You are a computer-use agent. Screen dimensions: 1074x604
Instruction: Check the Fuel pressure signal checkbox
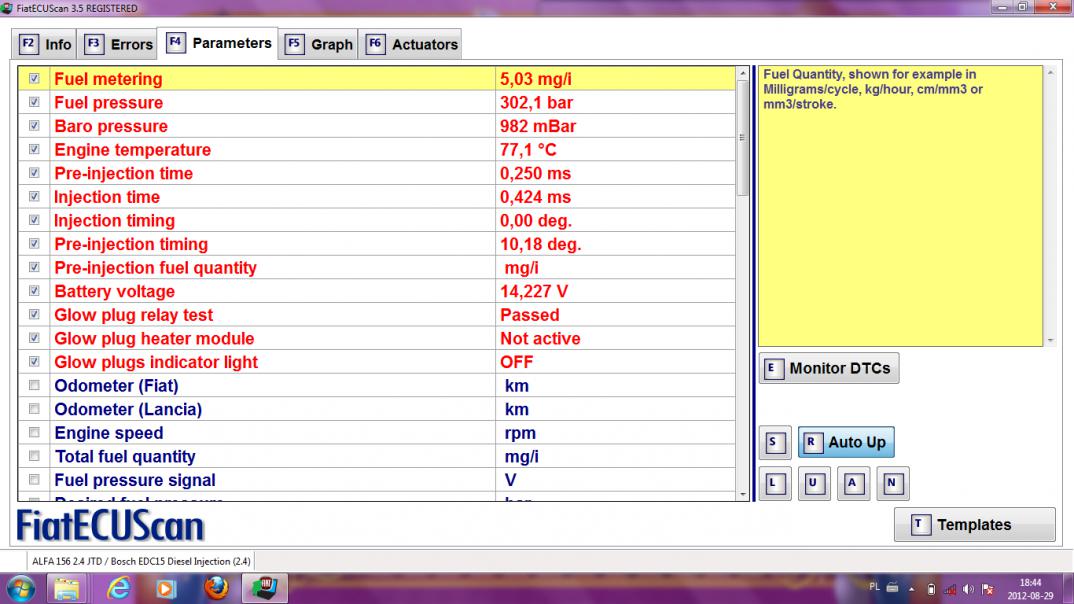point(34,480)
